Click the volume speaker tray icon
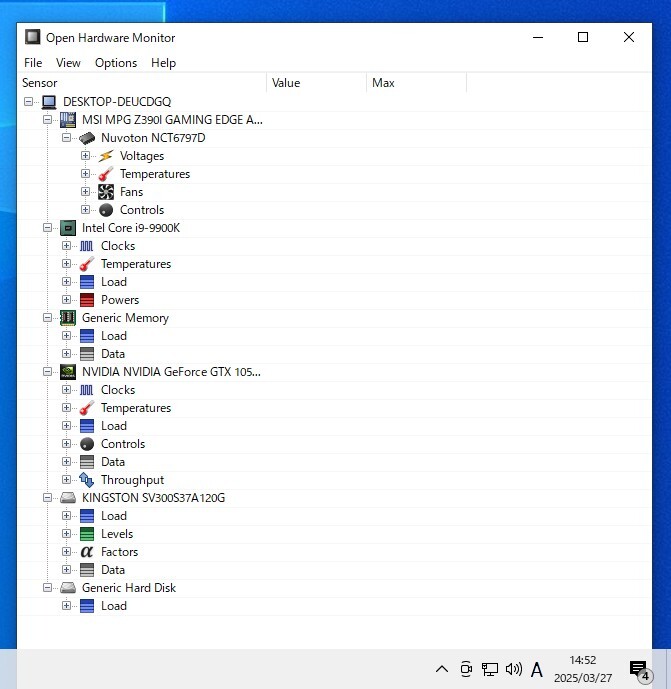 513,669
